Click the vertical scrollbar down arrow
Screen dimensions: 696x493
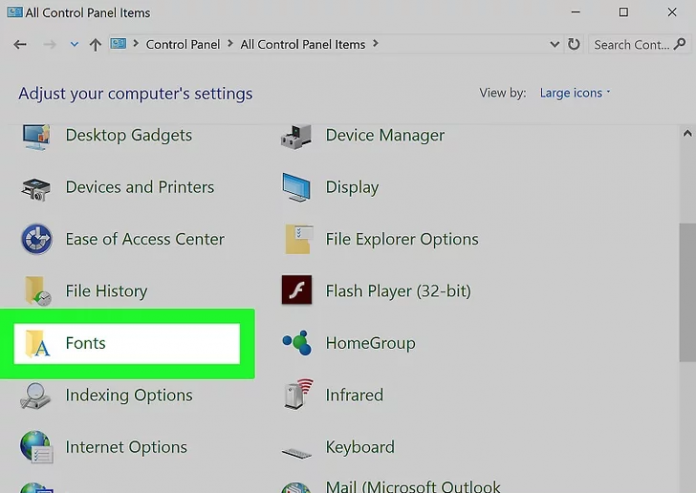coord(687,484)
